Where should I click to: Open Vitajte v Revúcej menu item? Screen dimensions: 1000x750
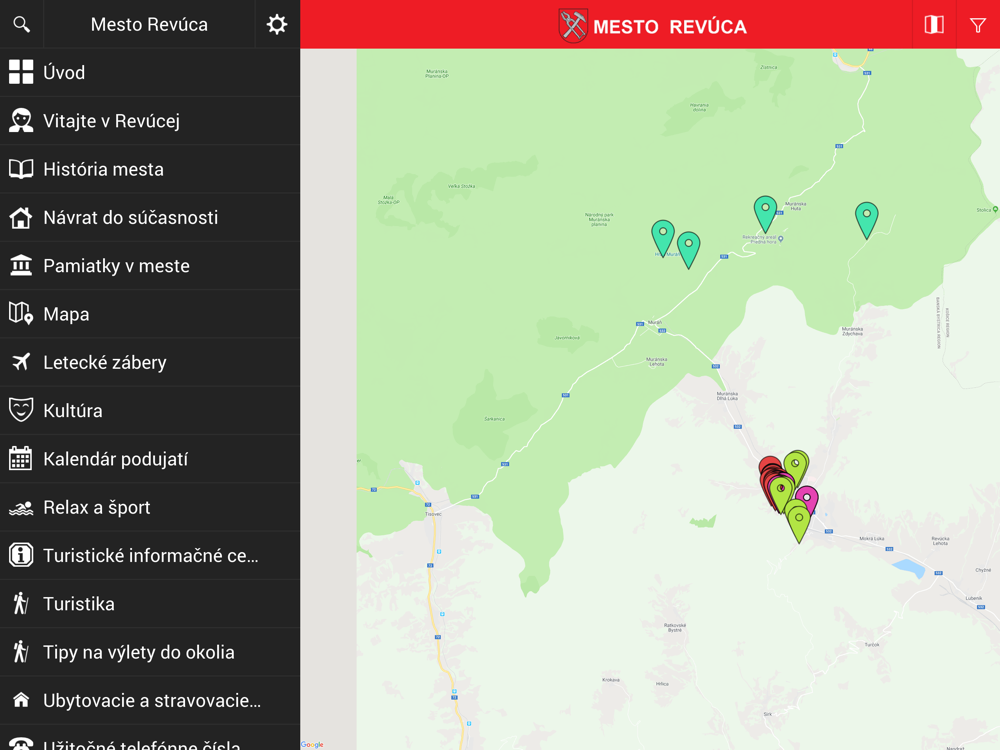click(150, 121)
